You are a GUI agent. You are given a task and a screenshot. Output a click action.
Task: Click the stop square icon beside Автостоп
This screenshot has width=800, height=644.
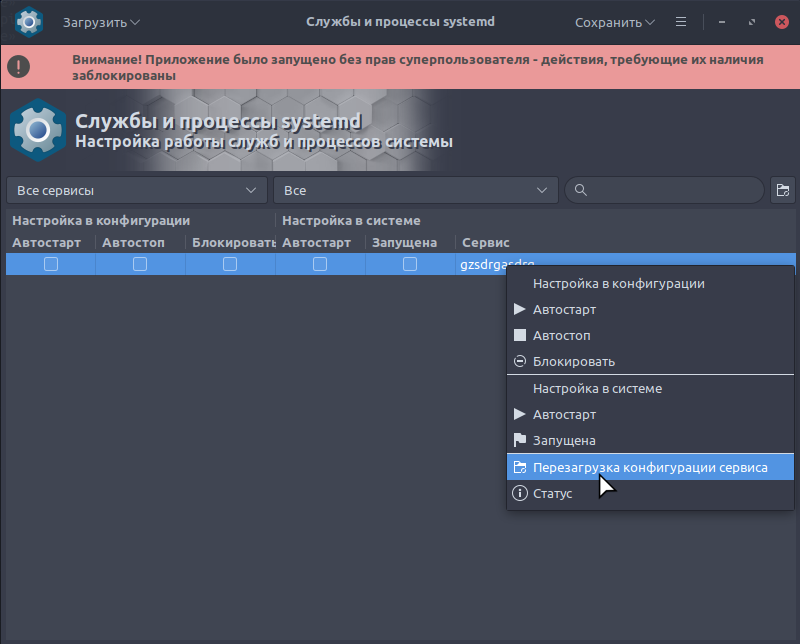(x=519, y=335)
